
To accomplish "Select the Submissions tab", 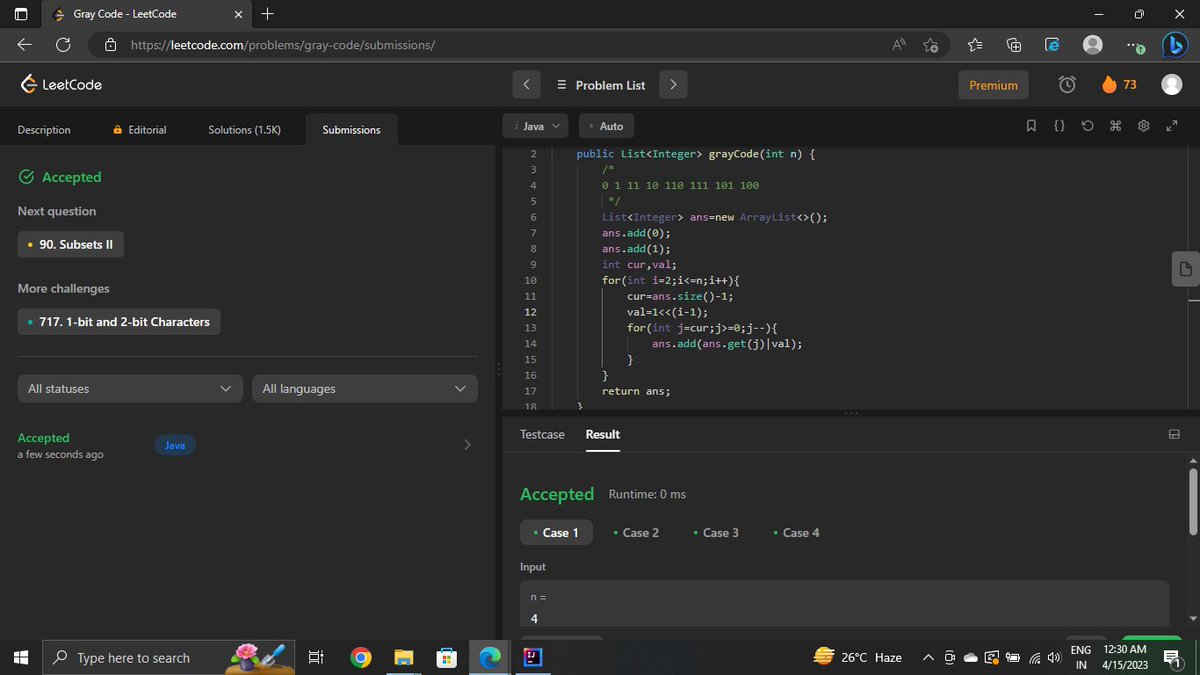I will click(351, 130).
